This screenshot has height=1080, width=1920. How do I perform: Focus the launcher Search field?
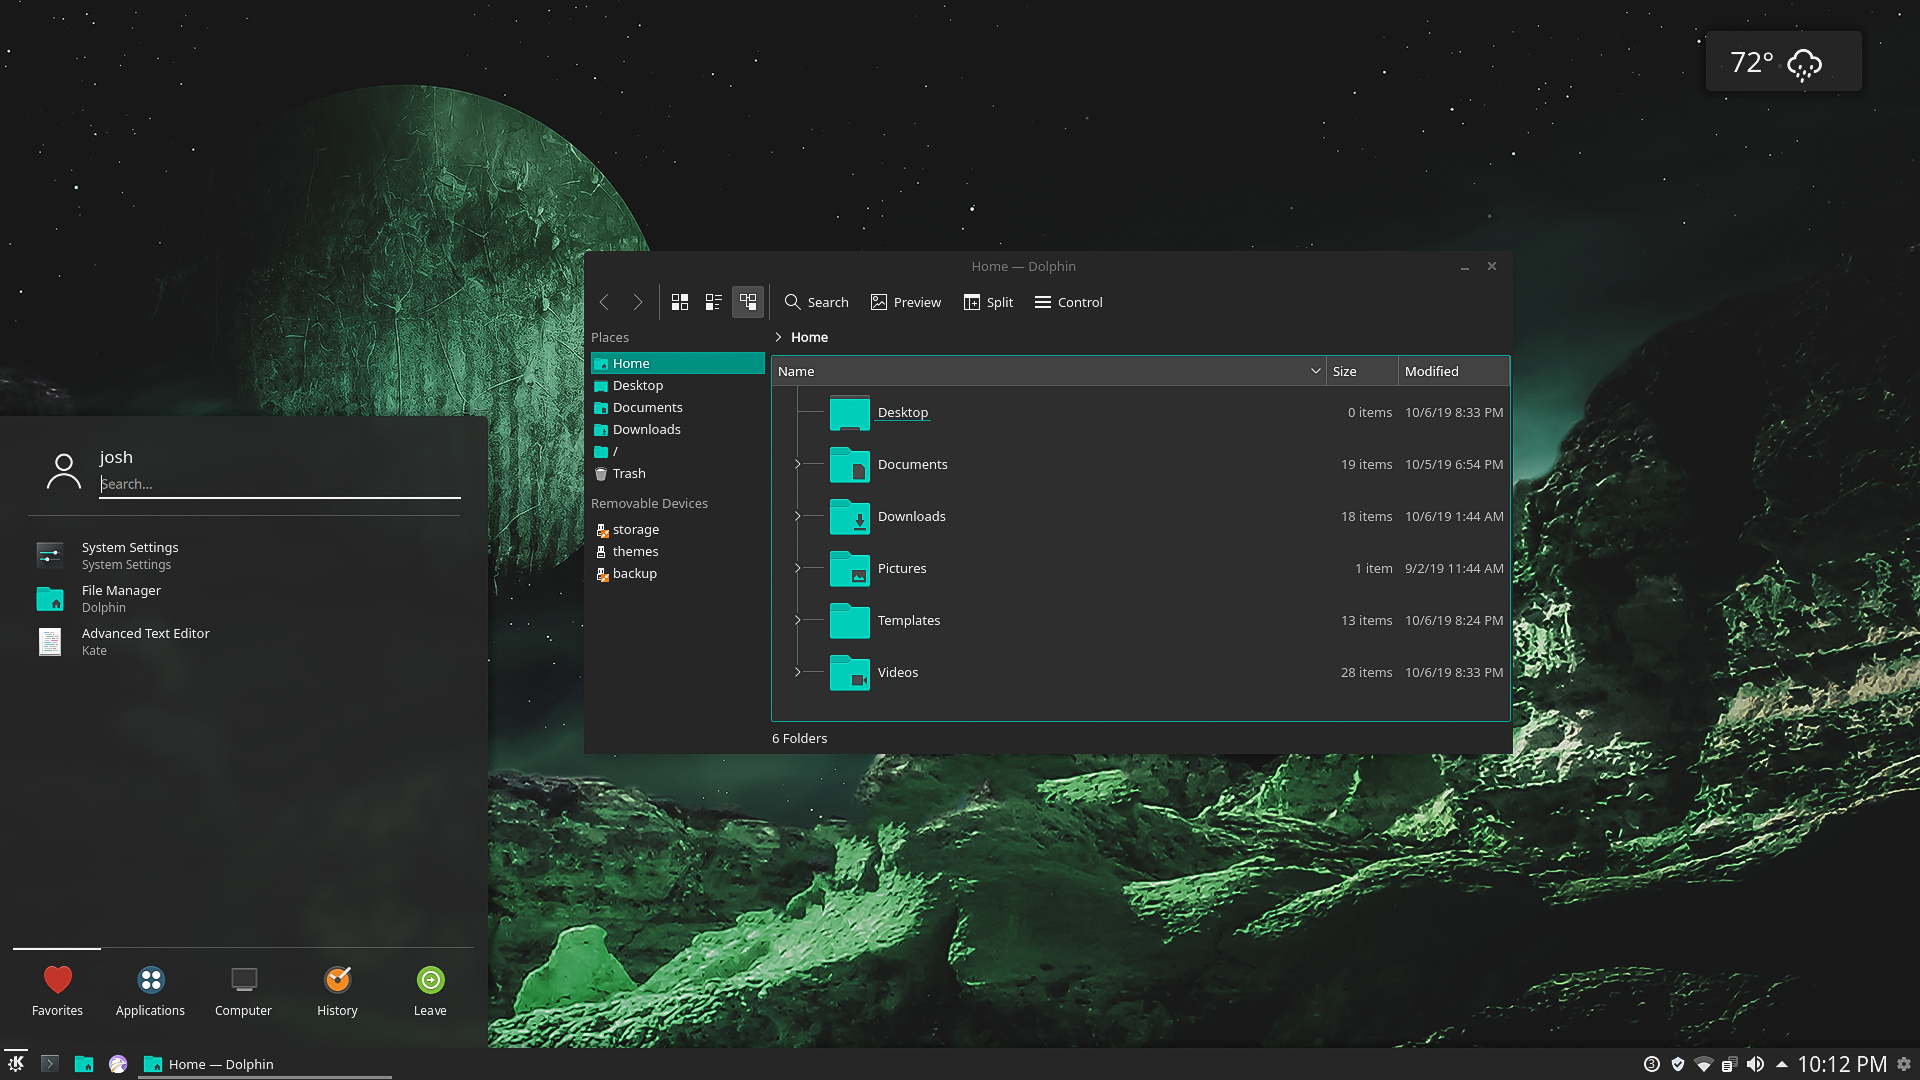280,484
